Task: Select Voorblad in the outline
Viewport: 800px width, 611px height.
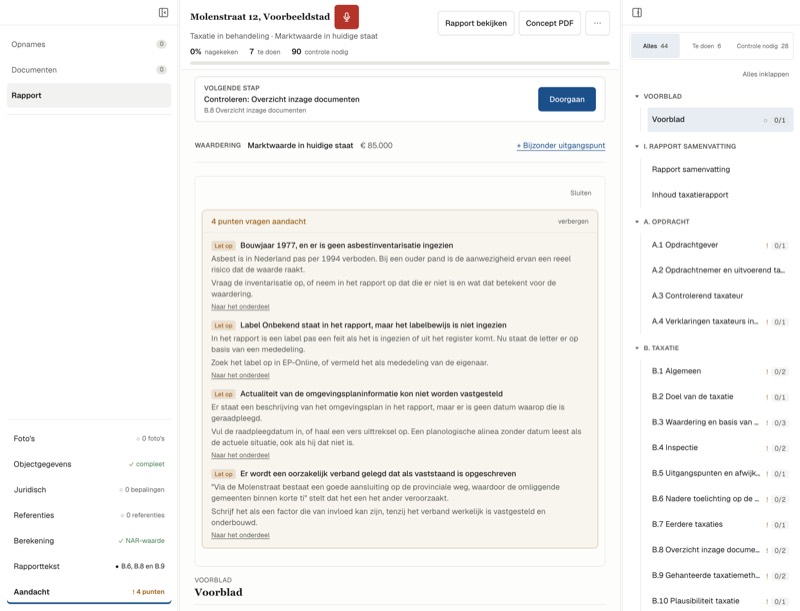Action: pos(718,119)
